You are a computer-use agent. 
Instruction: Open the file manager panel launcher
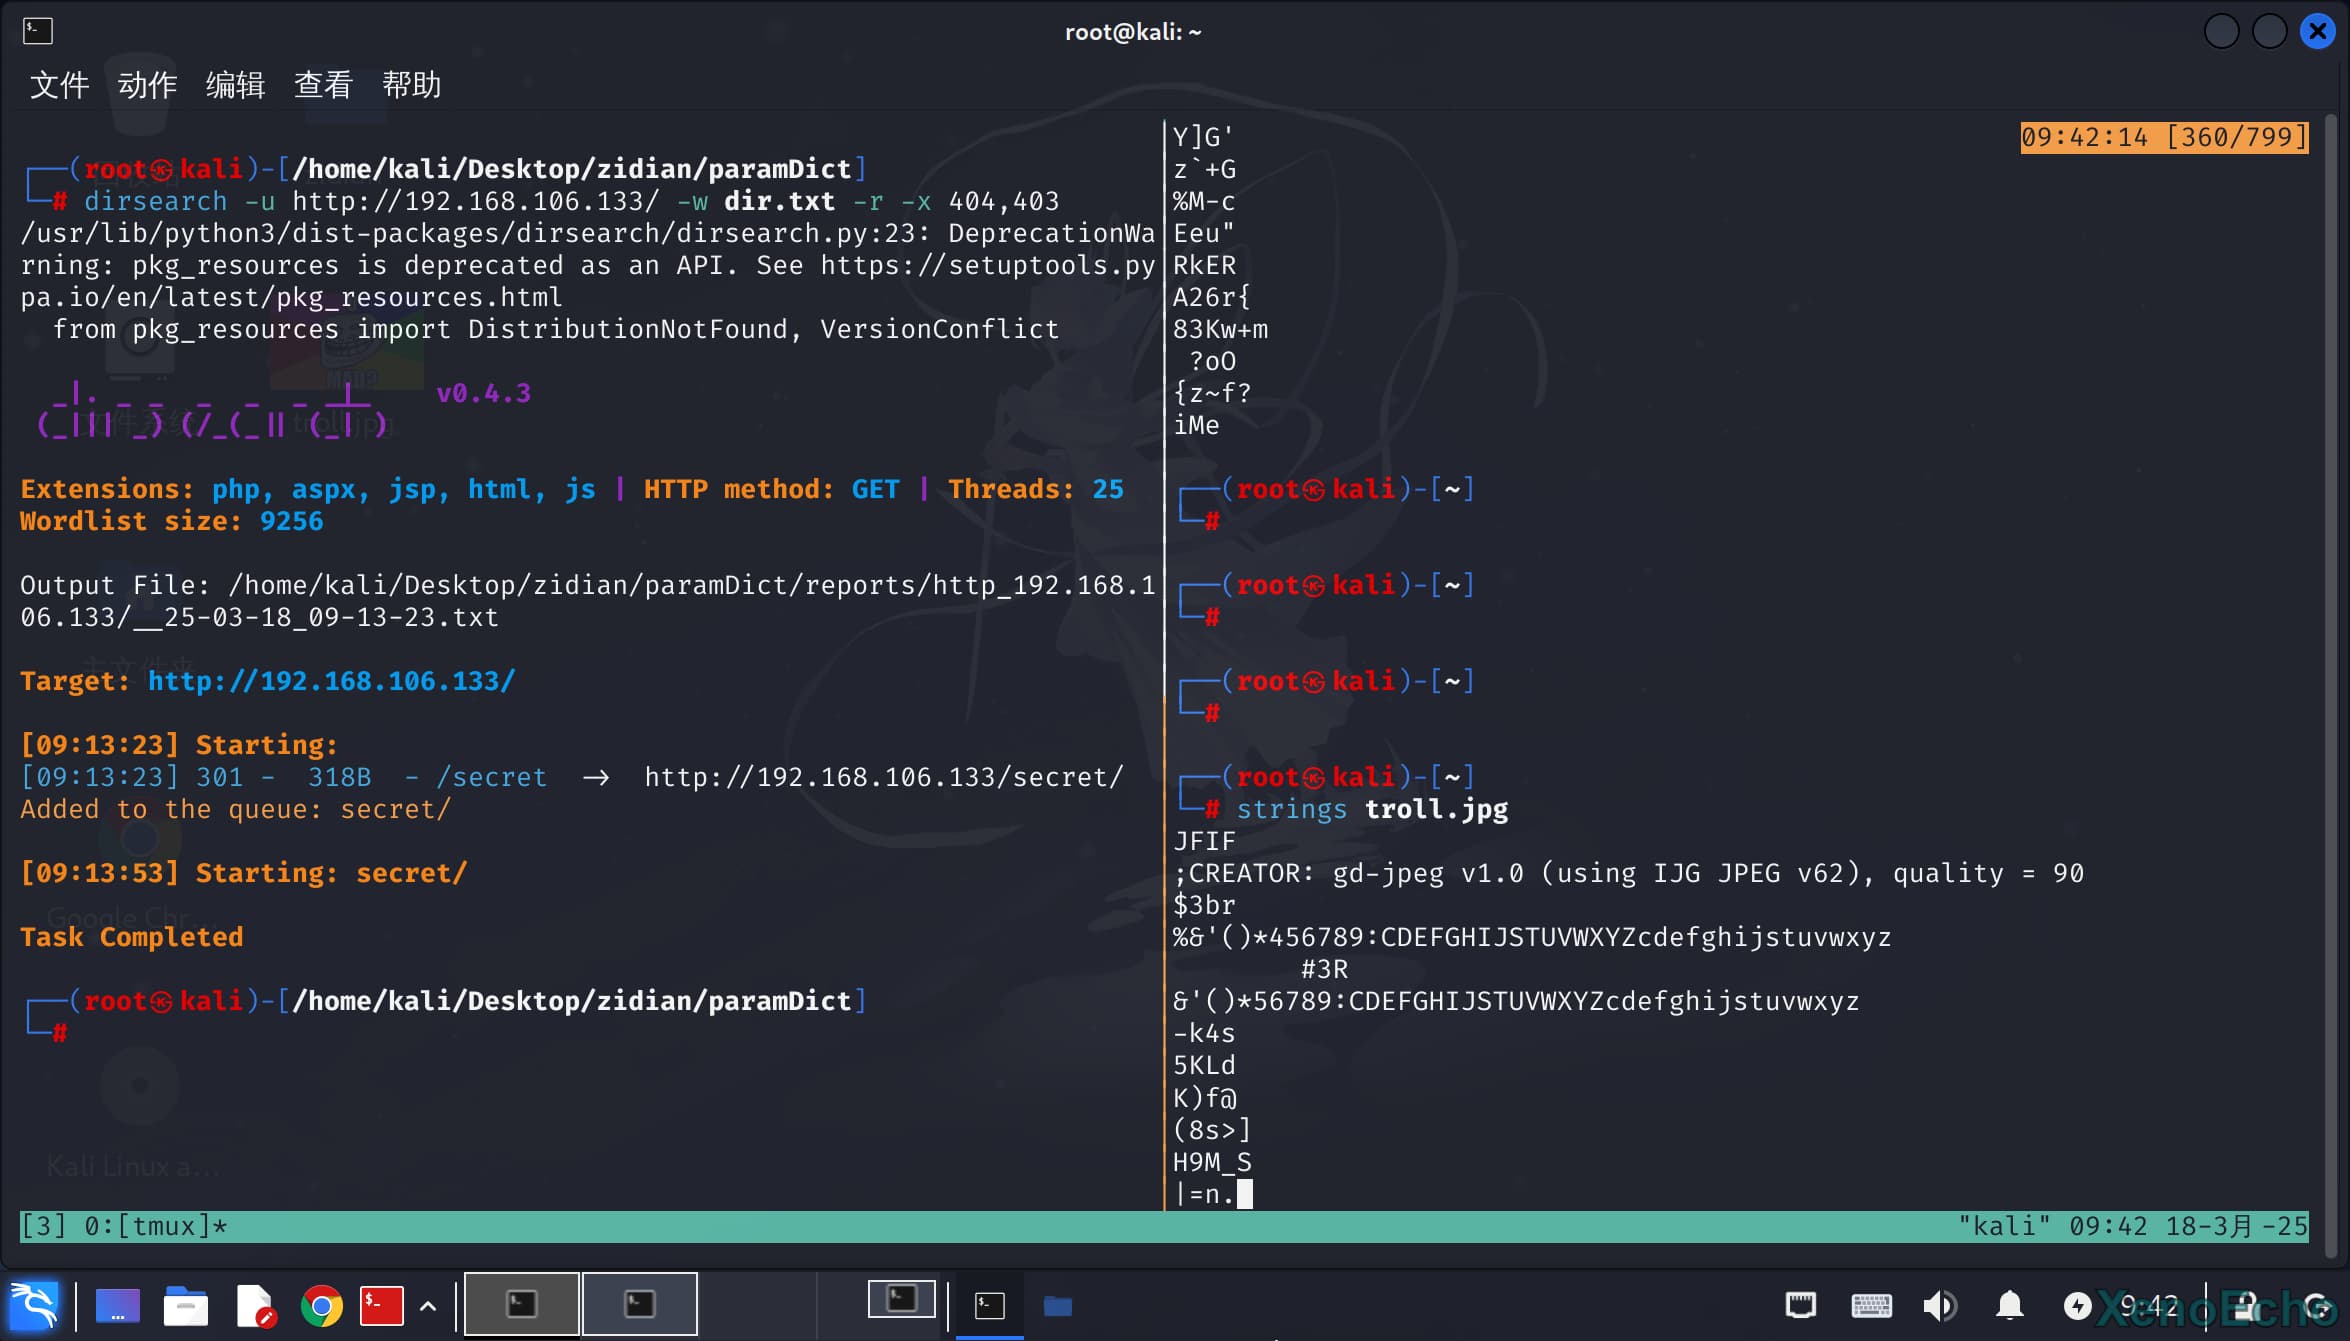186,1305
